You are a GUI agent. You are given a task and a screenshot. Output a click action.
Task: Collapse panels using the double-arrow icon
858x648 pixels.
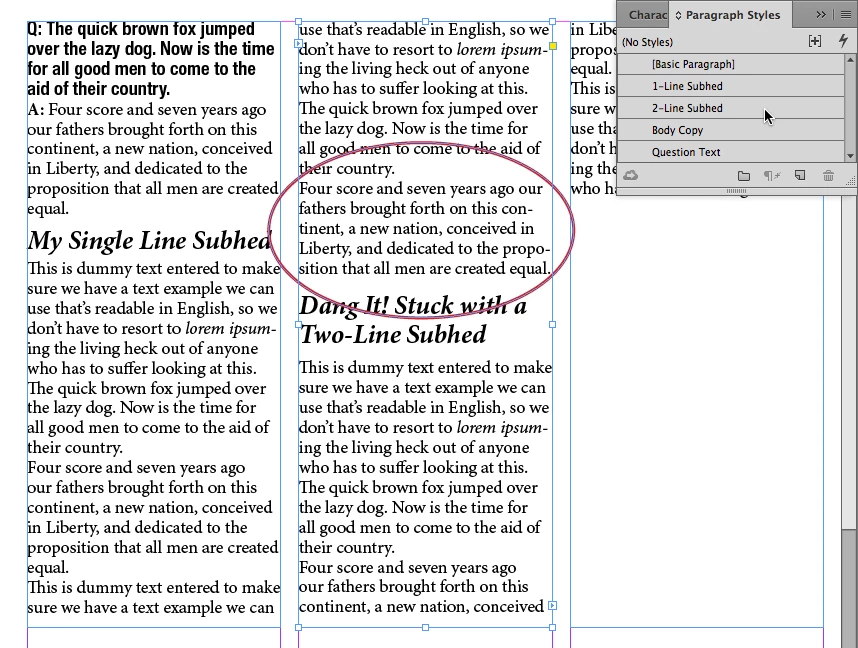pyautogui.click(x=821, y=15)
